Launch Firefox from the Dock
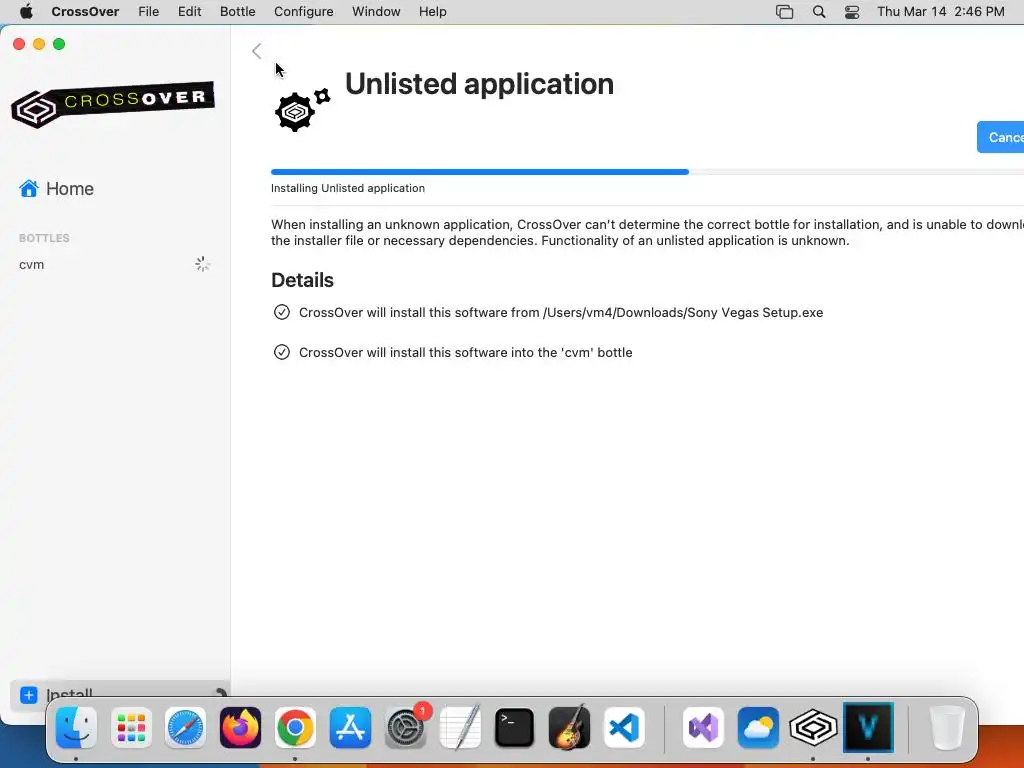Image resolution: width=1024 pixels, height=768 pixels. click(x=240, y=727)
